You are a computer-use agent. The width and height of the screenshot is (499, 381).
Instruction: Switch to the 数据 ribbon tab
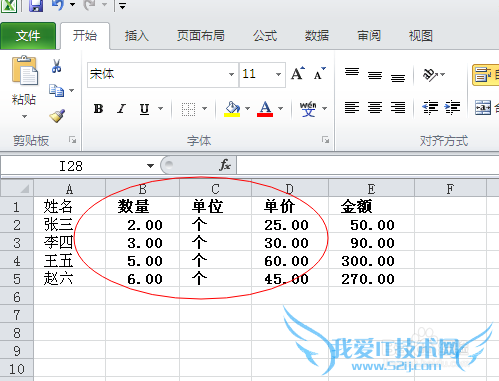[317, 36]
